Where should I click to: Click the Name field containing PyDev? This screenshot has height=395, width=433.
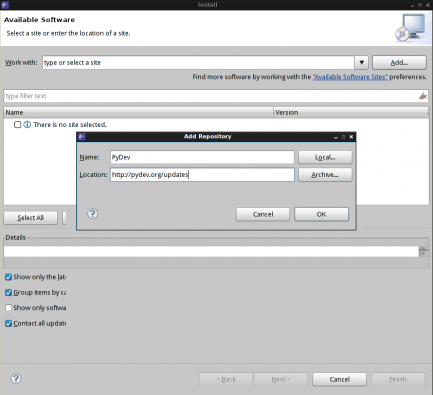click(x=202, y=157)
